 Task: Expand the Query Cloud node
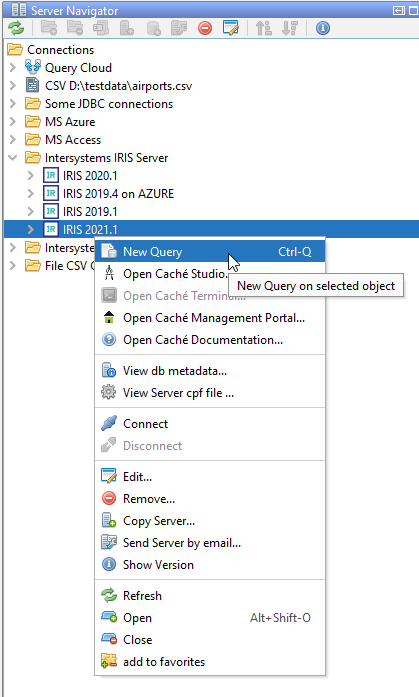tap(13, 68)
